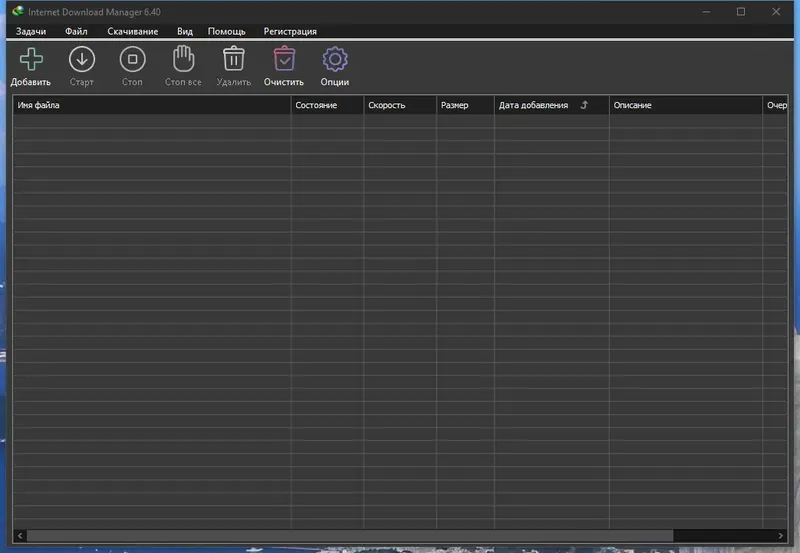Open the Регистрация menu
The height and width of the screenshot is (553, 800).
(290, 31)
